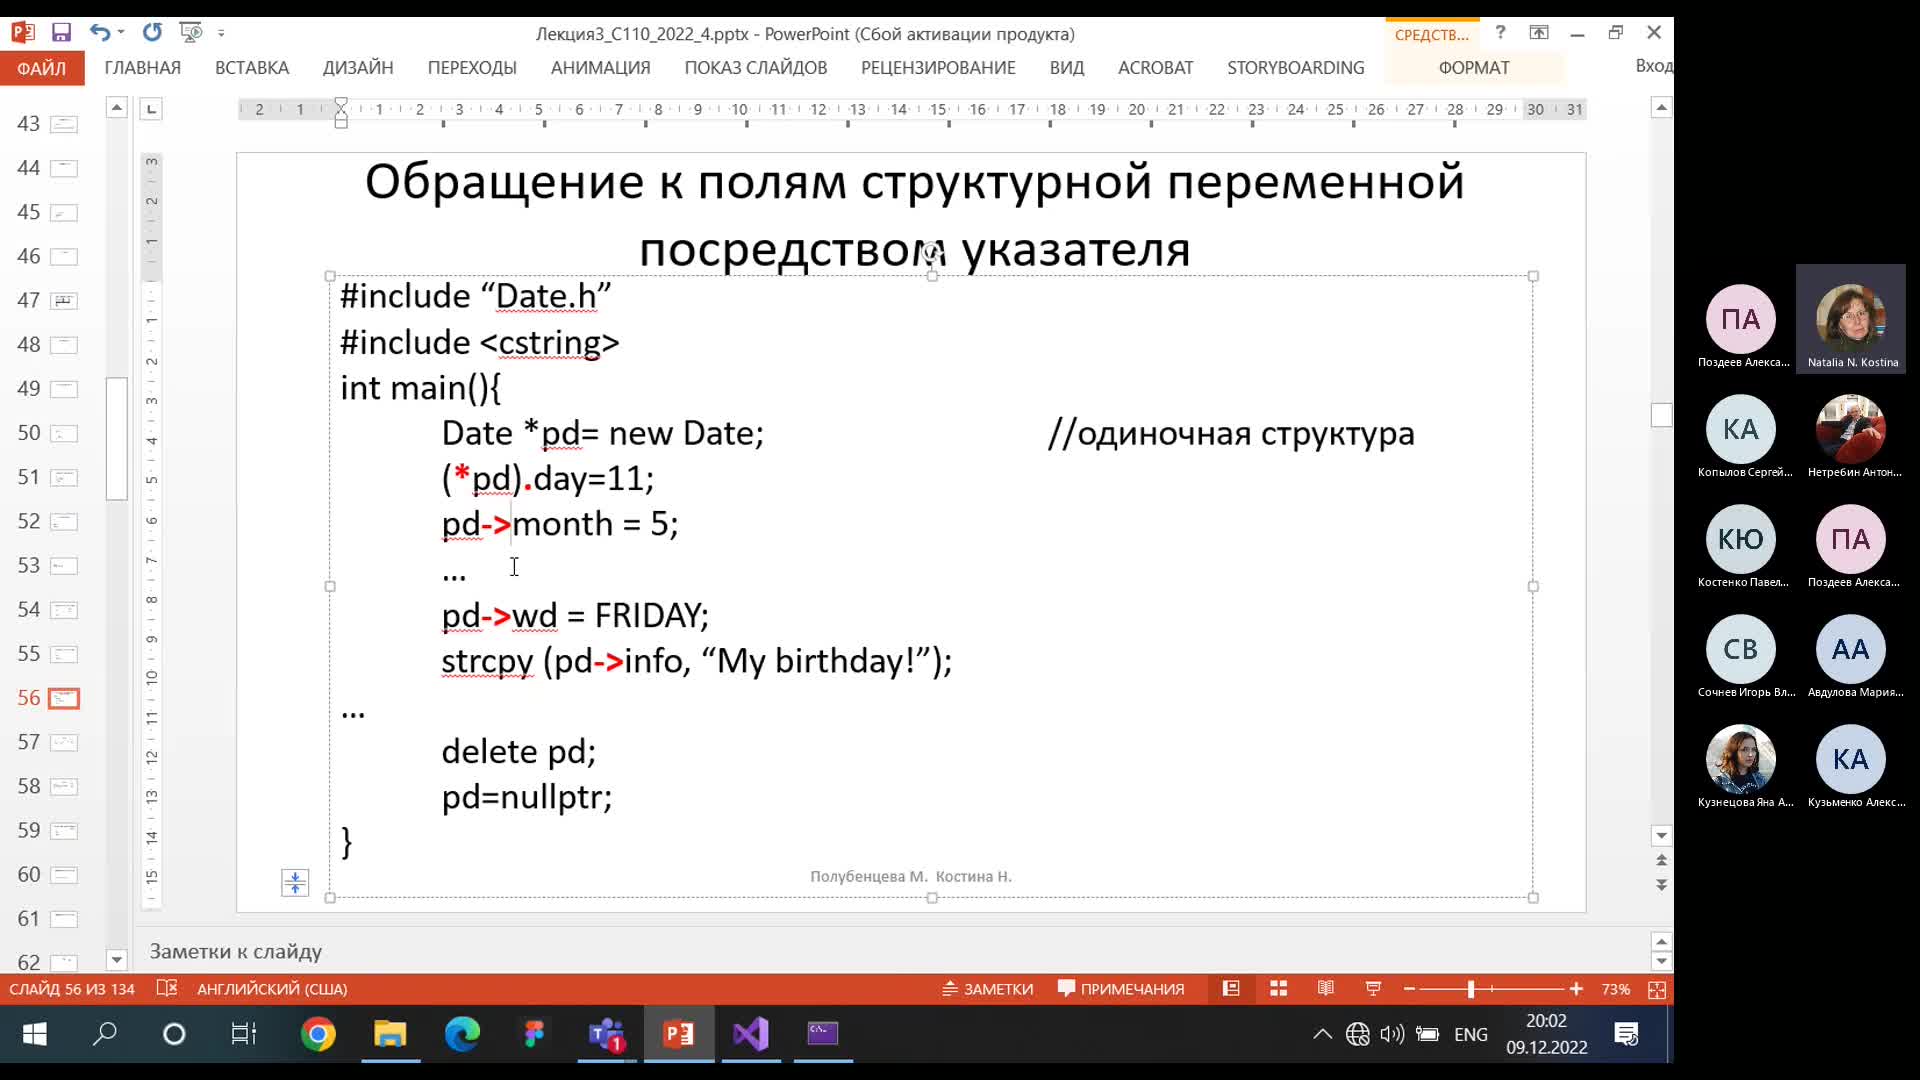Image resolution: width=1920 pixels, height=1080 pixels.
Task: Open Ribbon Display Options icon
Action: 1539,32
